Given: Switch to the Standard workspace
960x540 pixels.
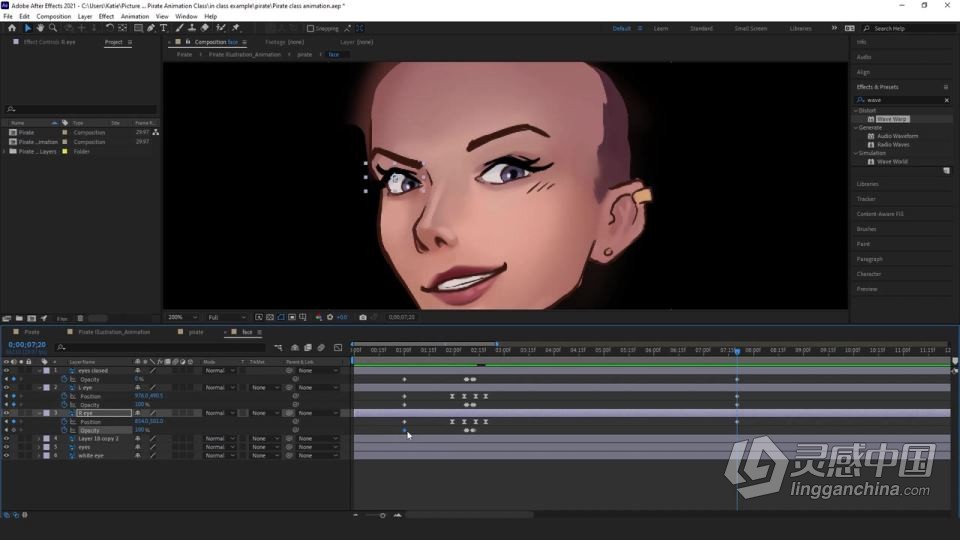Looking at the screenshot, I should (x=701, y=28).
